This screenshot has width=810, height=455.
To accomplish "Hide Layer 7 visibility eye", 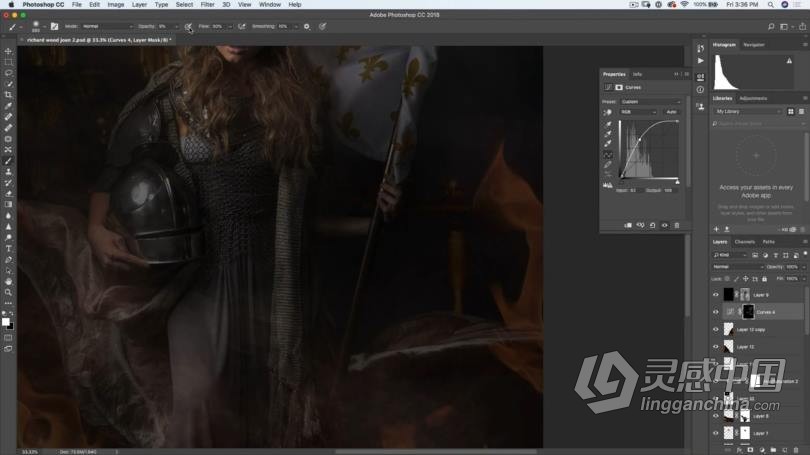I will [x=716, y=433].
